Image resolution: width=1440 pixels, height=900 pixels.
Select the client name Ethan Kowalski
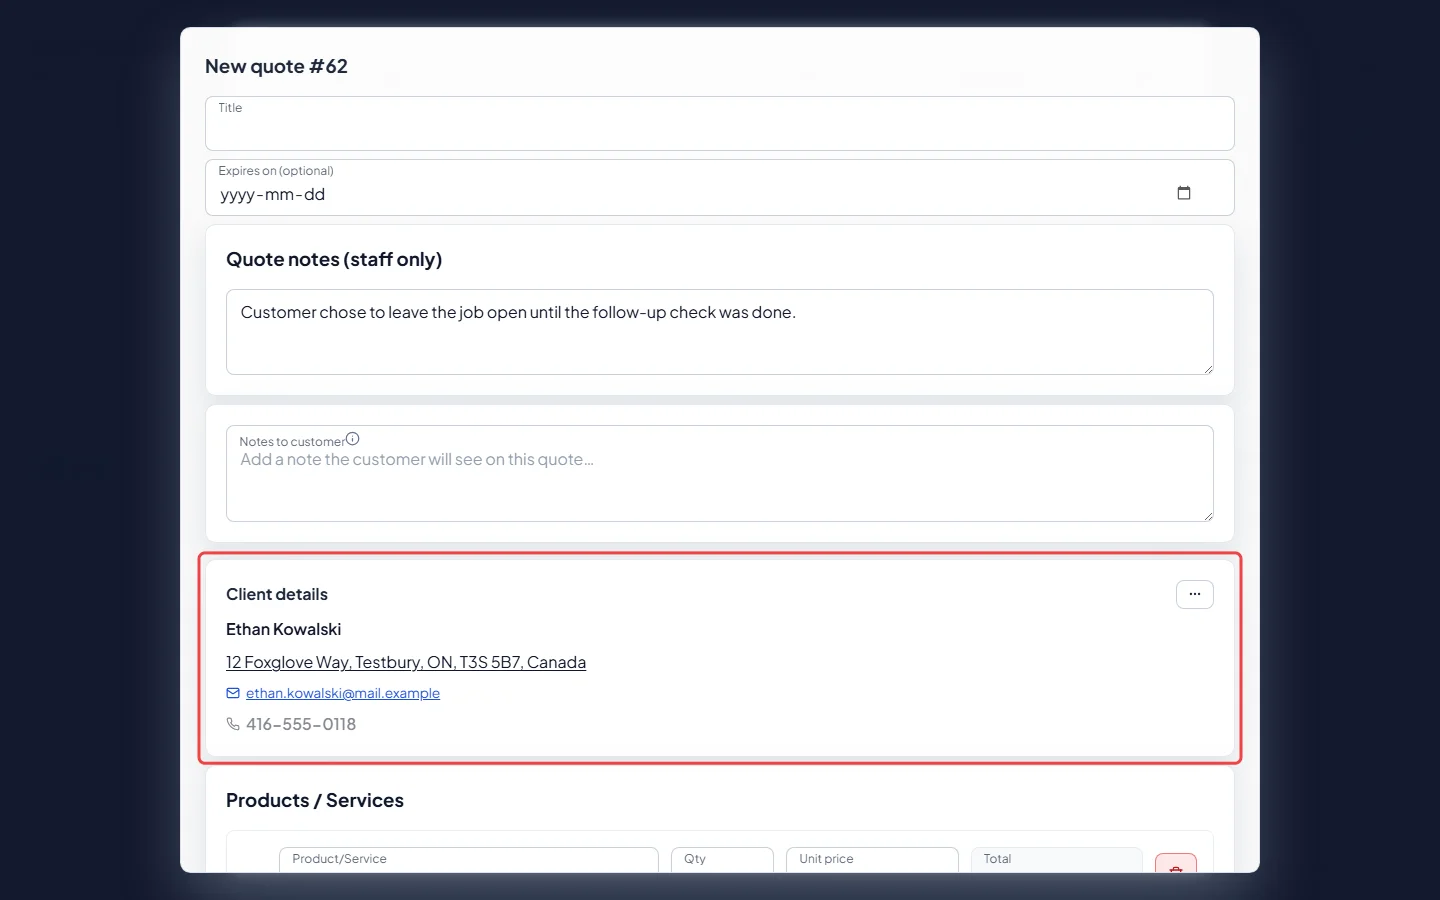pyautogui.click(x=284, y=629)
